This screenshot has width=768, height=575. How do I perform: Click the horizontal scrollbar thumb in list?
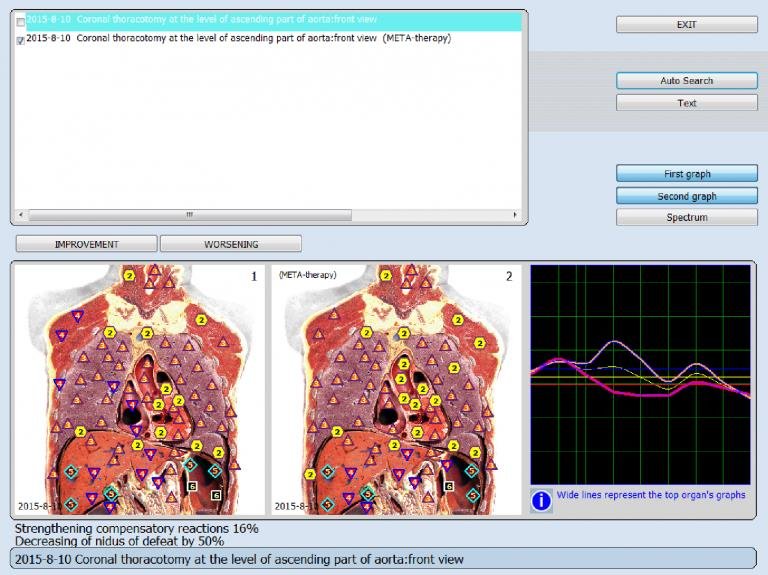pyautogui.click(x=188, y=215)
